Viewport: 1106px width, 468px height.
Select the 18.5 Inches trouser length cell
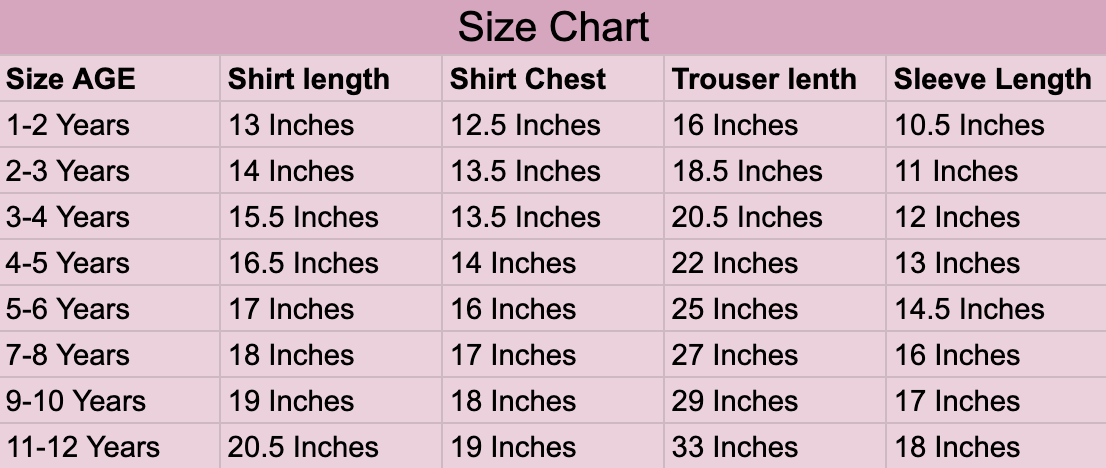(747, 172)
